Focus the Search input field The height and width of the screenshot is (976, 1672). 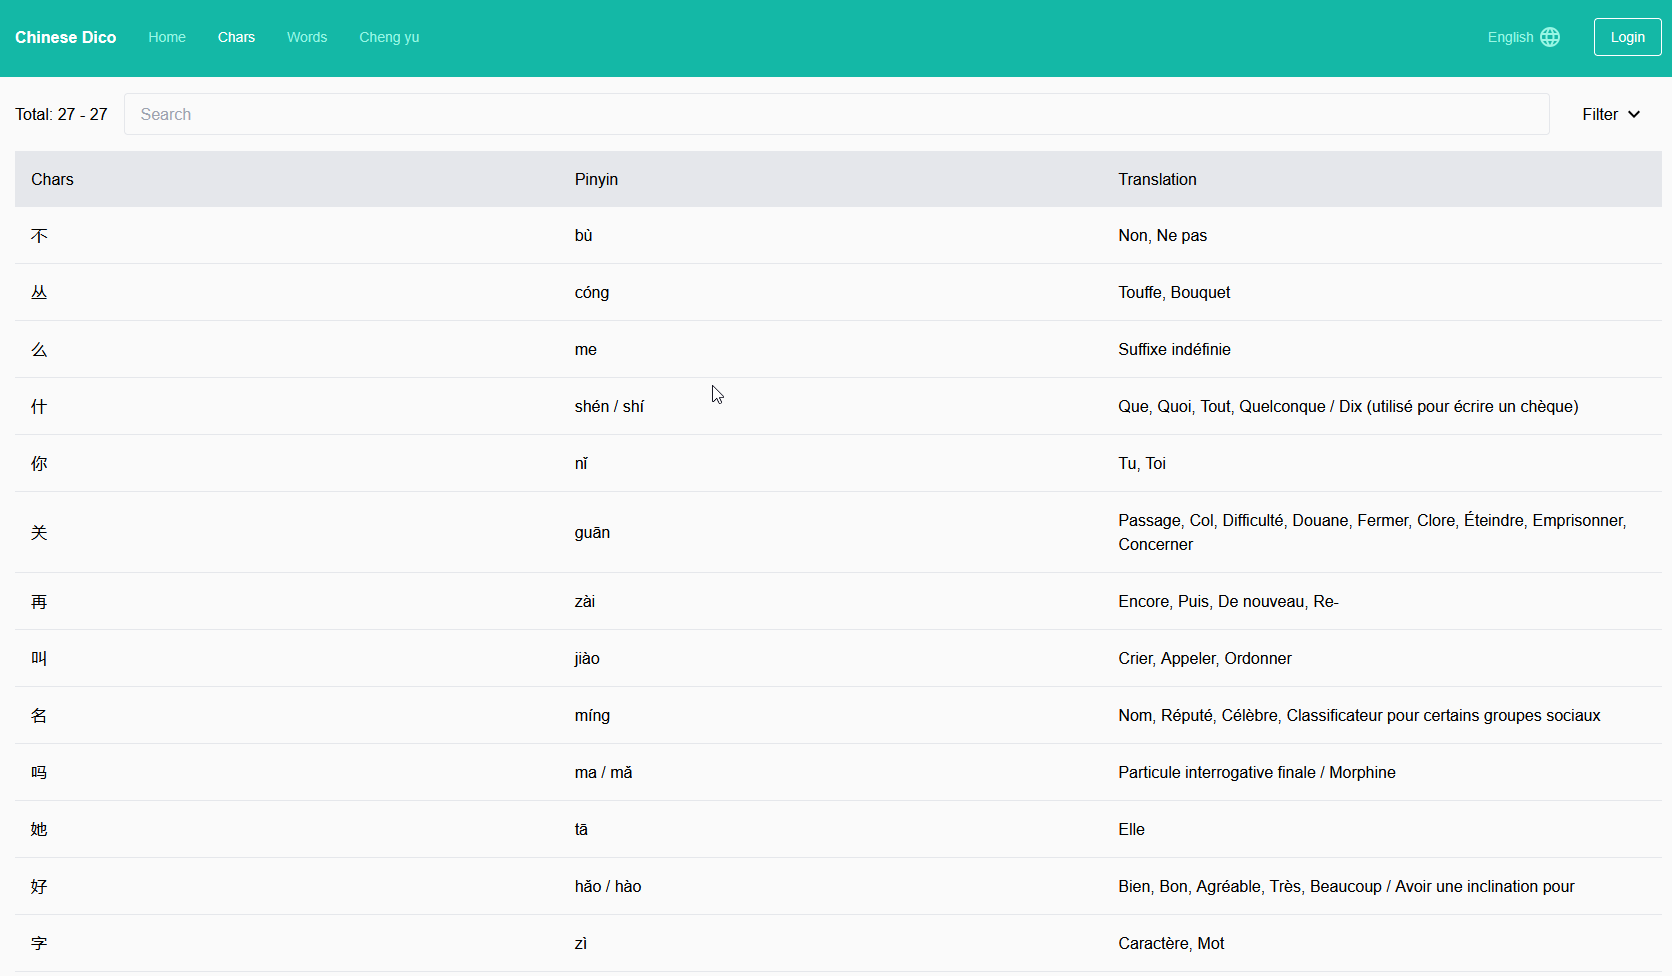coord(836,114)
